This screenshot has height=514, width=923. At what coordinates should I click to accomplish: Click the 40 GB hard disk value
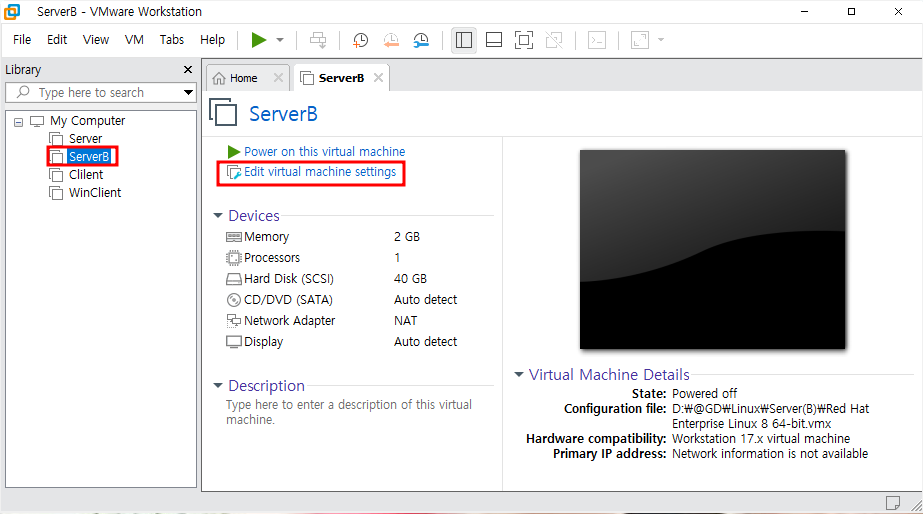(x=410, y=279)
